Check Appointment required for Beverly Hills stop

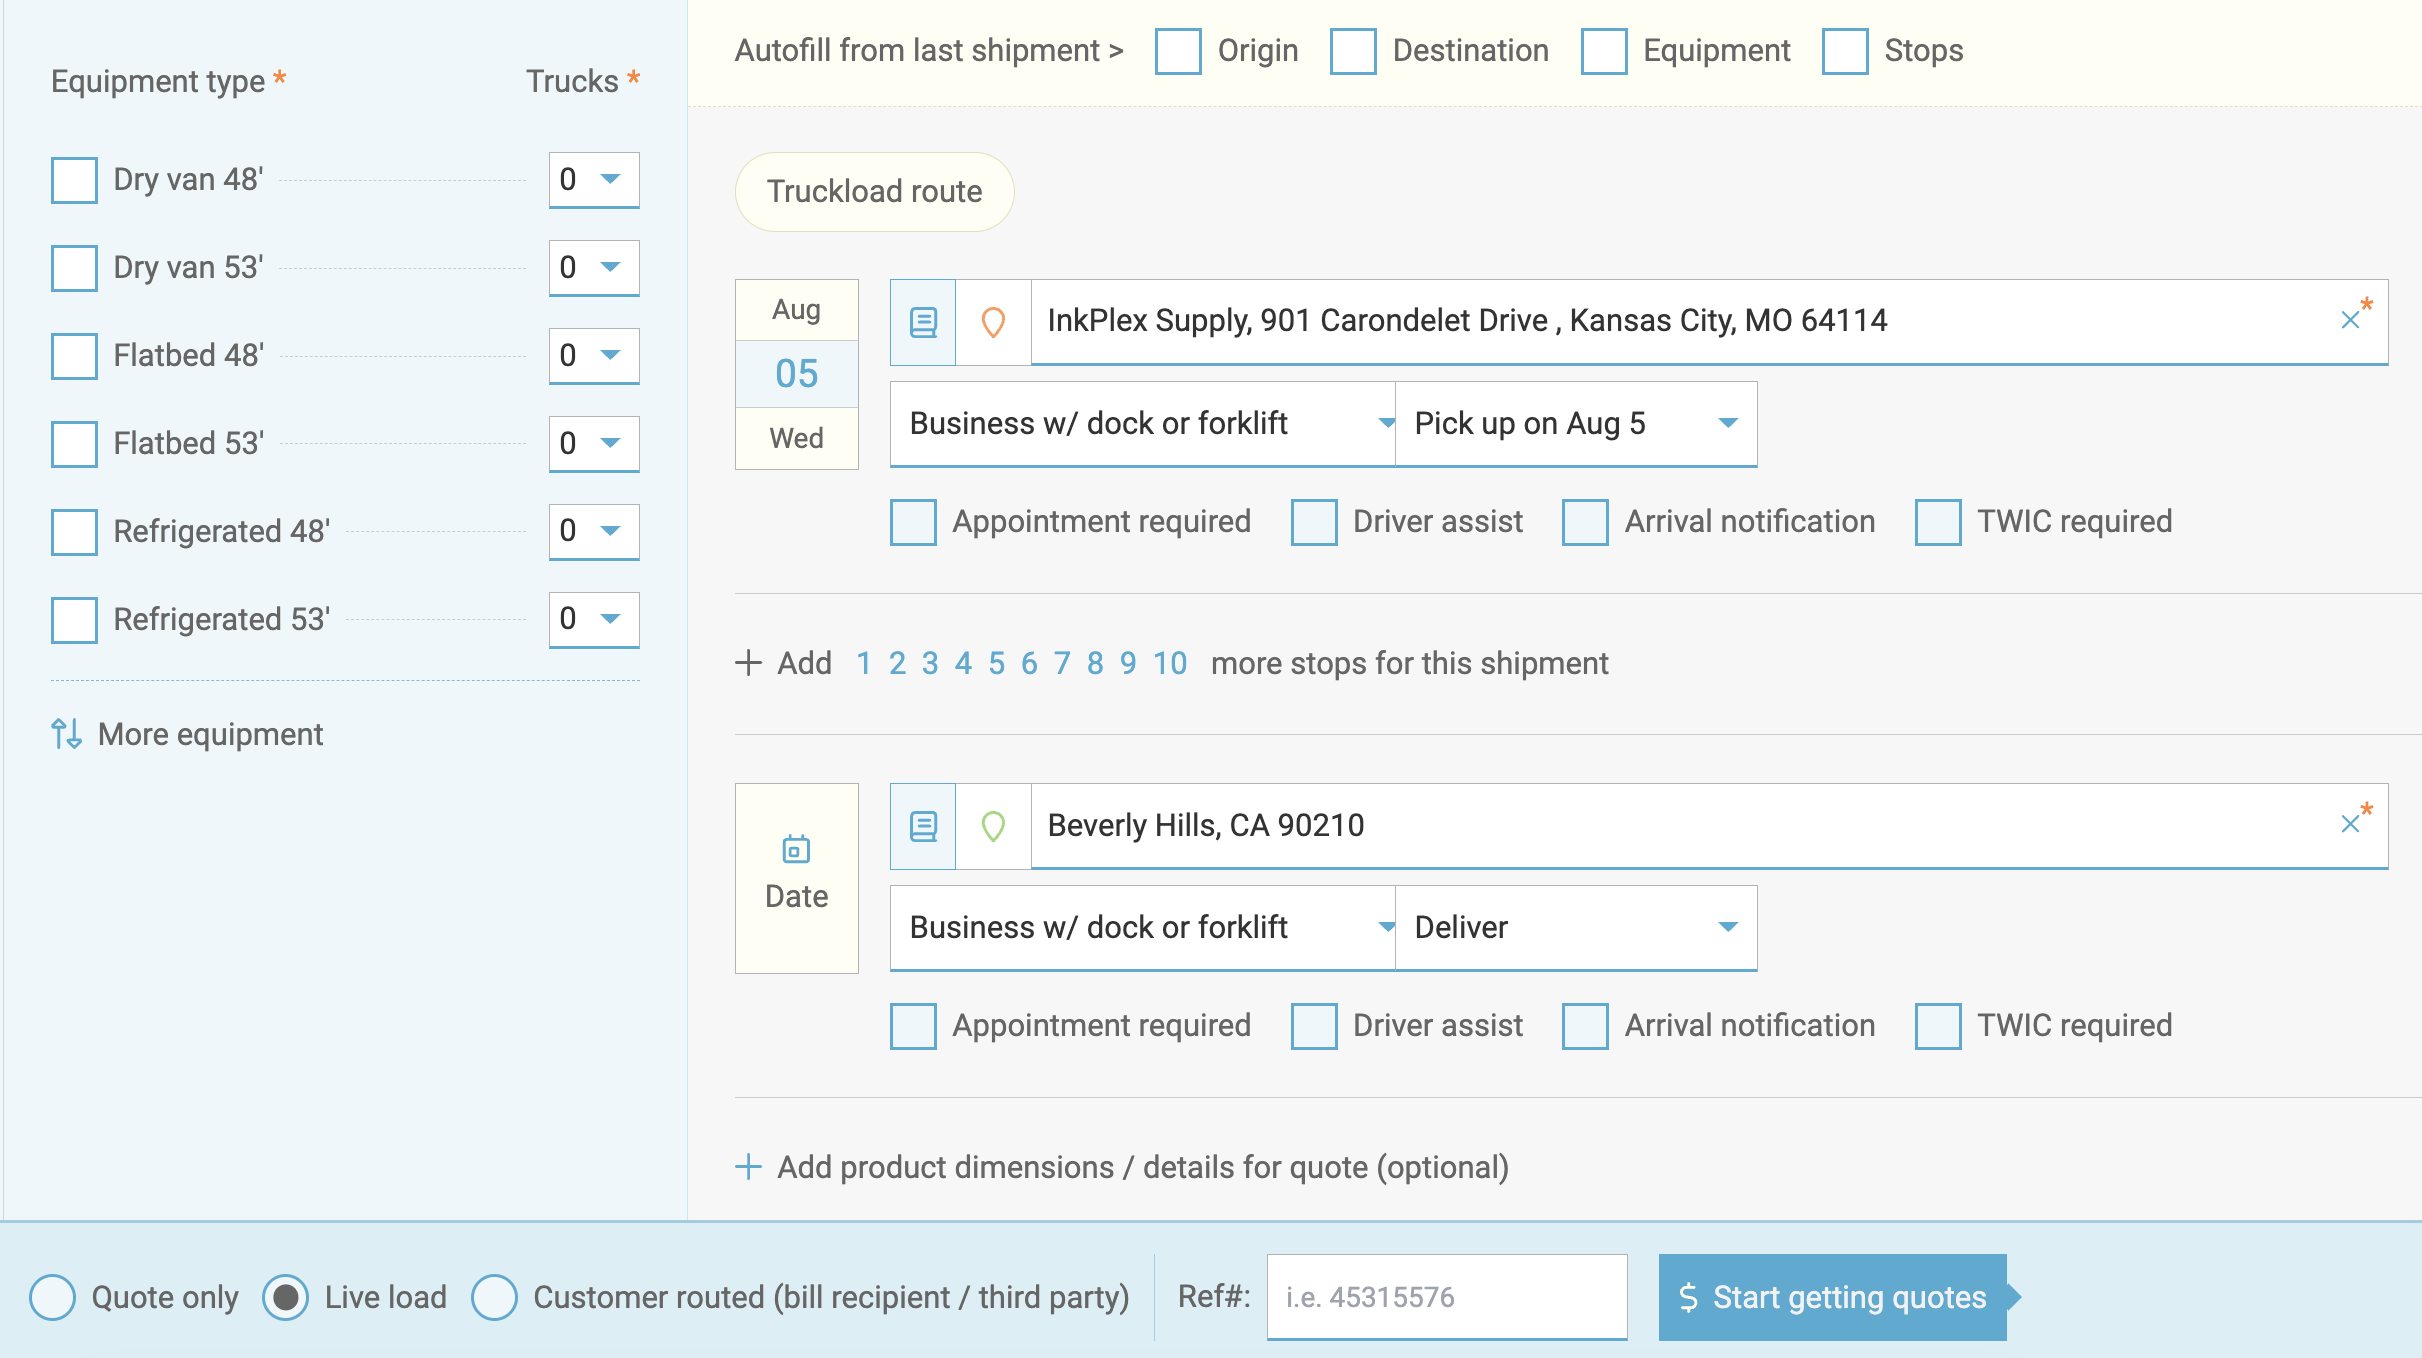point(913,1026)
